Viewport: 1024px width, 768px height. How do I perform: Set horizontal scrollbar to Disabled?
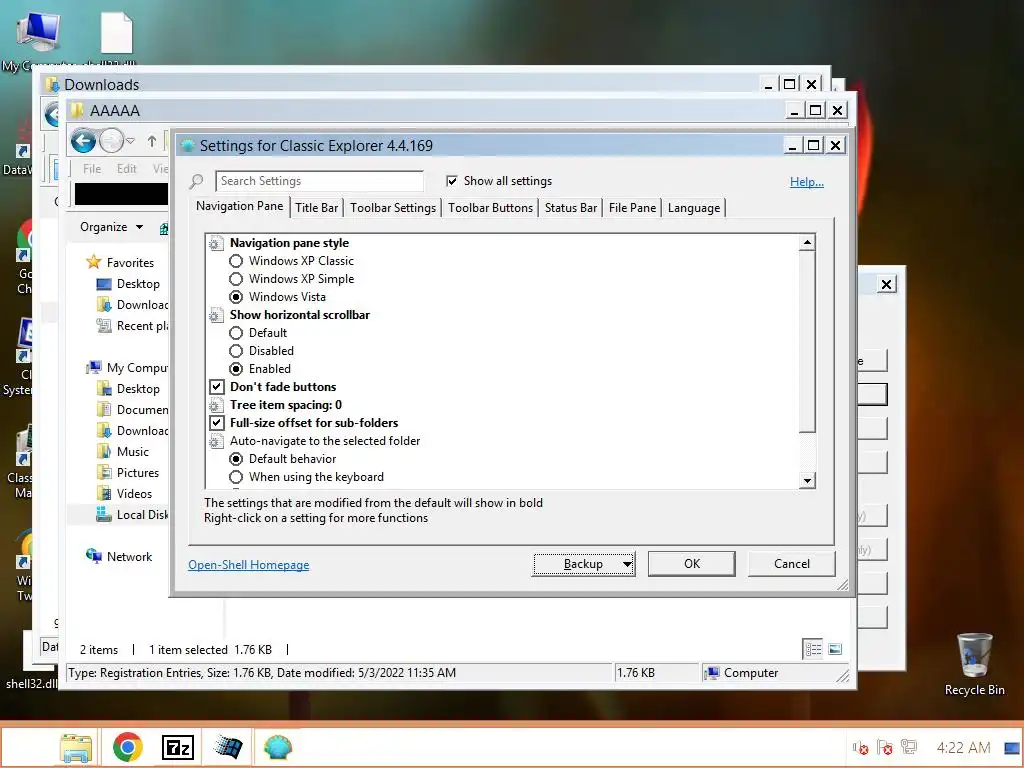tap(236, 351)
